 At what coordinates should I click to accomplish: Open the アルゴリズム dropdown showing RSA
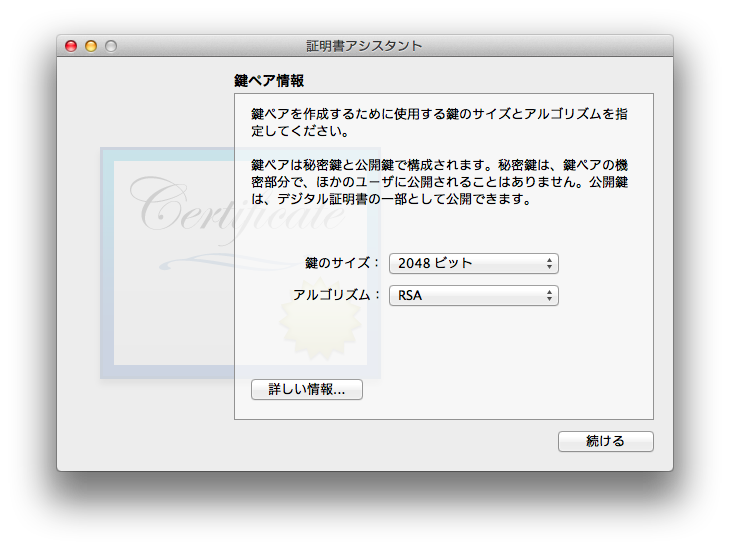pos(473,296)
